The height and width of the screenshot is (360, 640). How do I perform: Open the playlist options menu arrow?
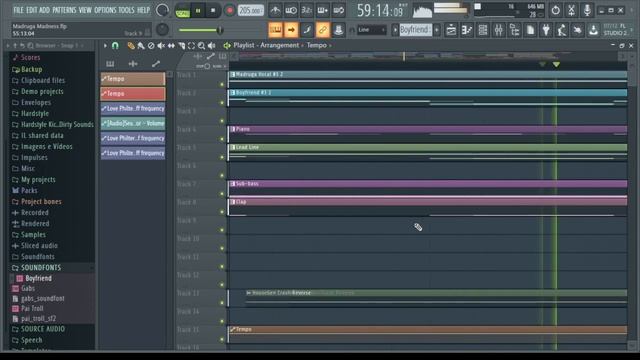point(105,46)
